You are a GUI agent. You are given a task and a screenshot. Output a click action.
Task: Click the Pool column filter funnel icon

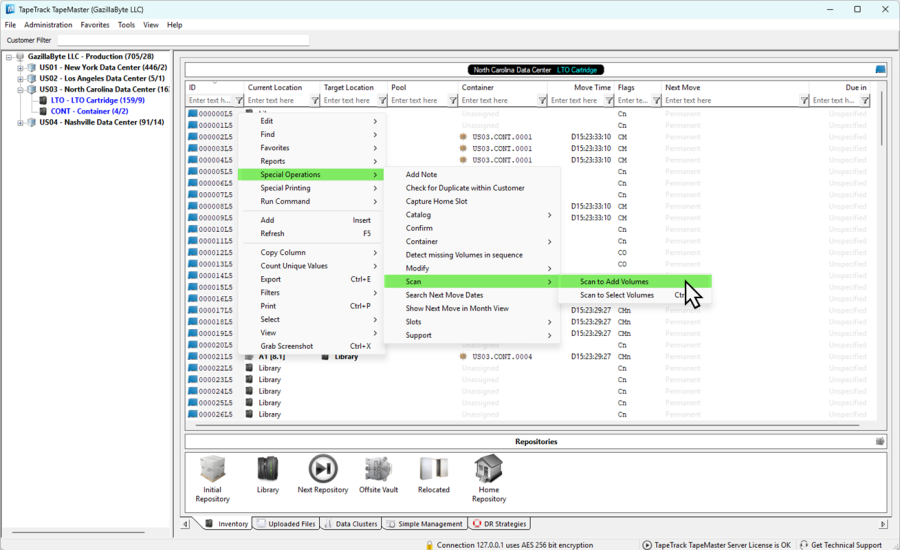[x=452, y=100]
